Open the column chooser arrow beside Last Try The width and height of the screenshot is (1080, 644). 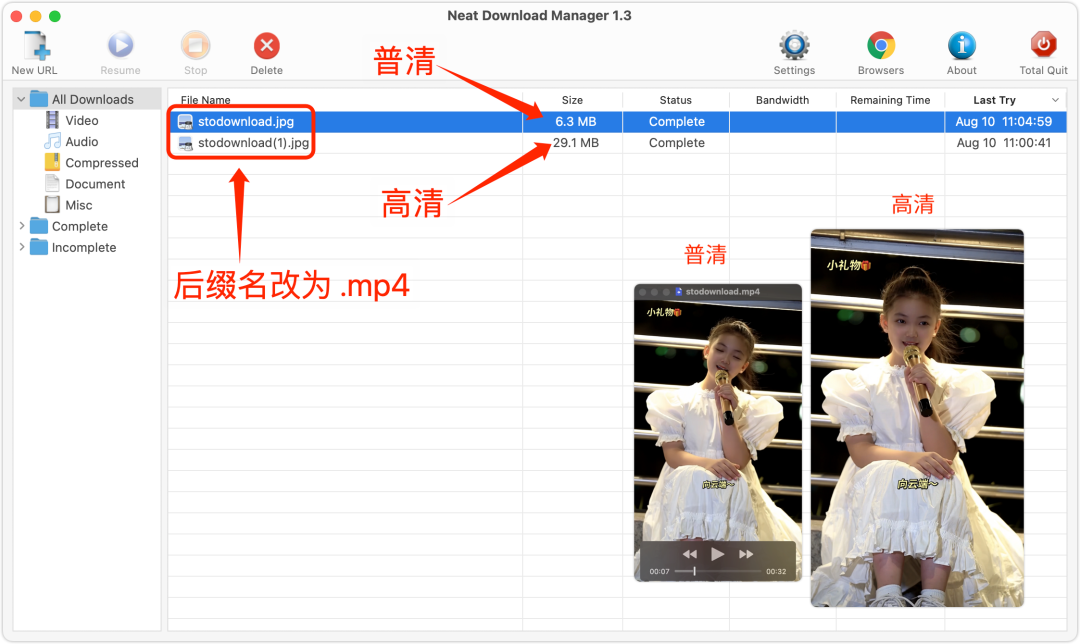pos(1055,100)
